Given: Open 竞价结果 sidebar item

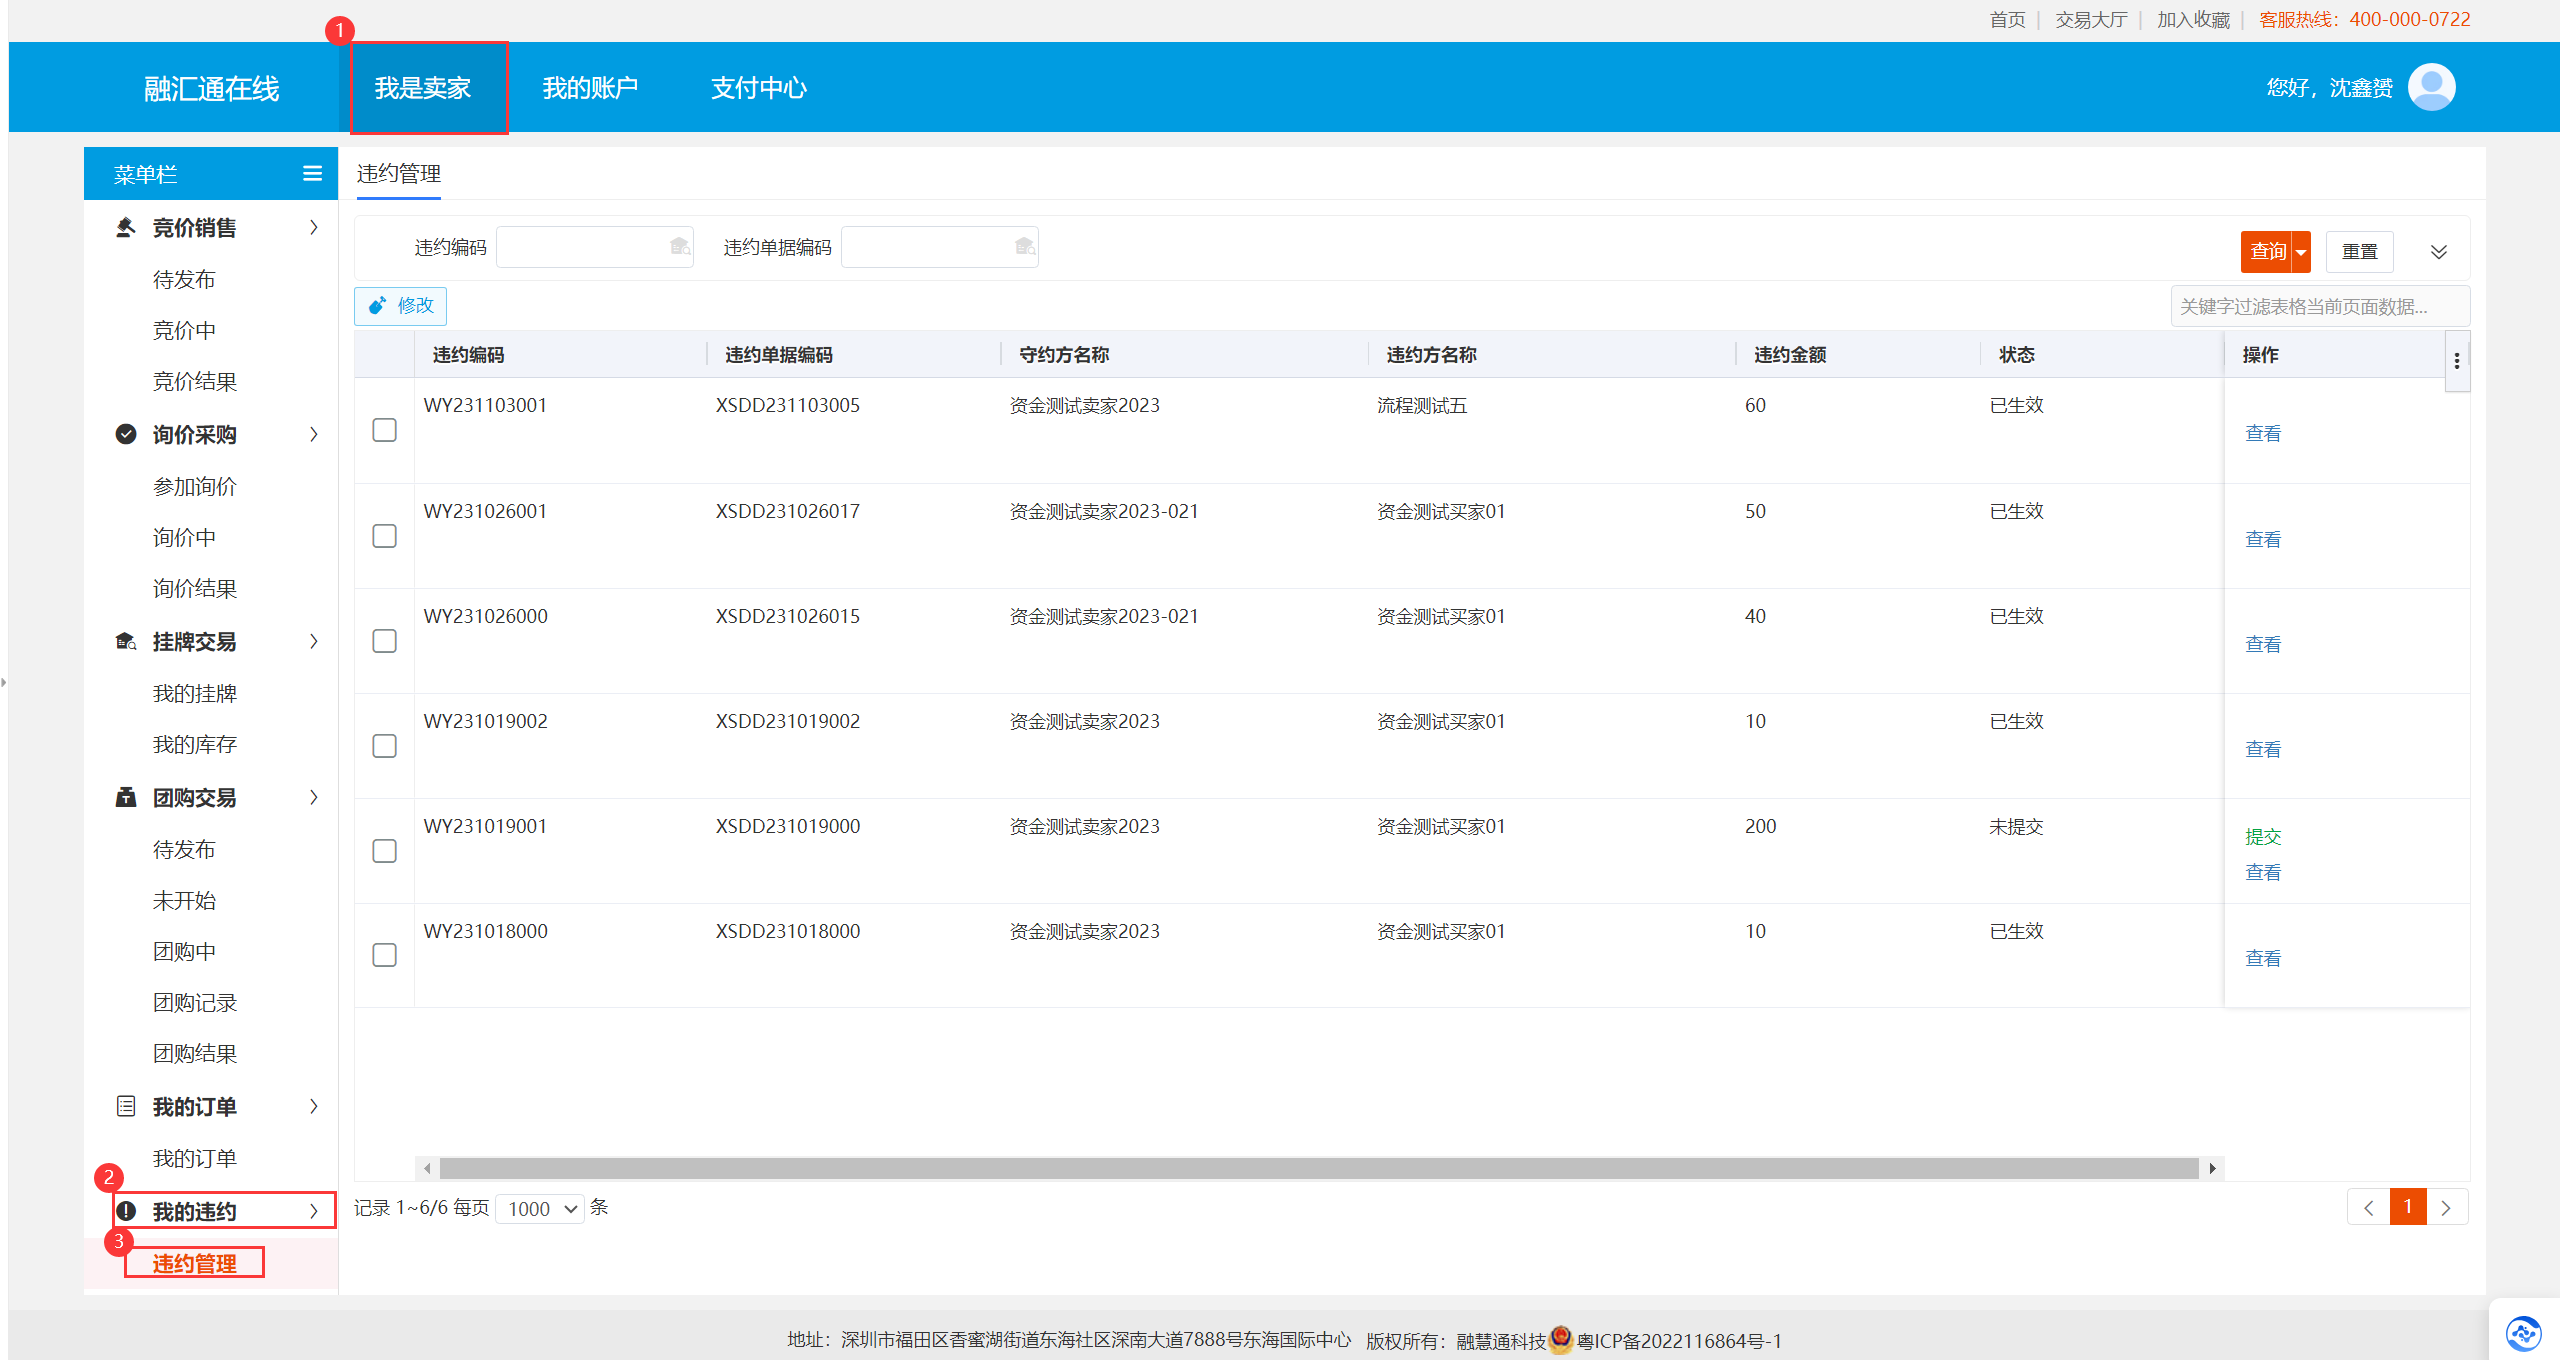Looking at the screenshot, I should pyautogui.click(x=195, y=381).
